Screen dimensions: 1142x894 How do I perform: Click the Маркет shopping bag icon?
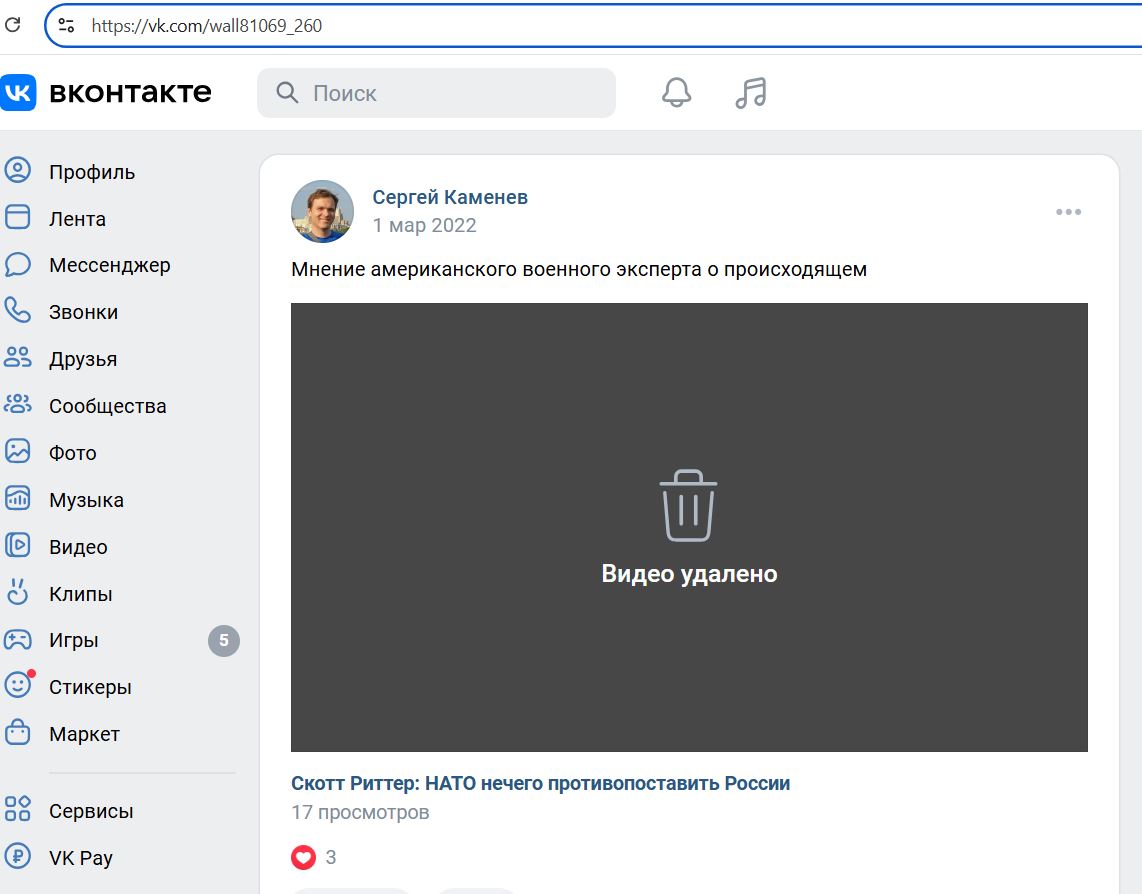17,733
